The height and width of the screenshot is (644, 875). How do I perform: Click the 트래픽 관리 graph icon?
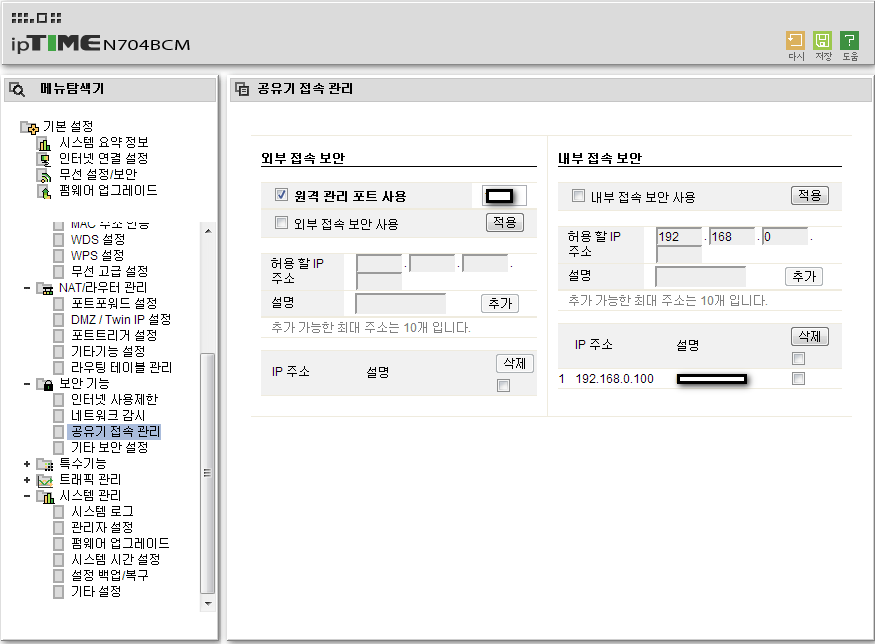45,480
